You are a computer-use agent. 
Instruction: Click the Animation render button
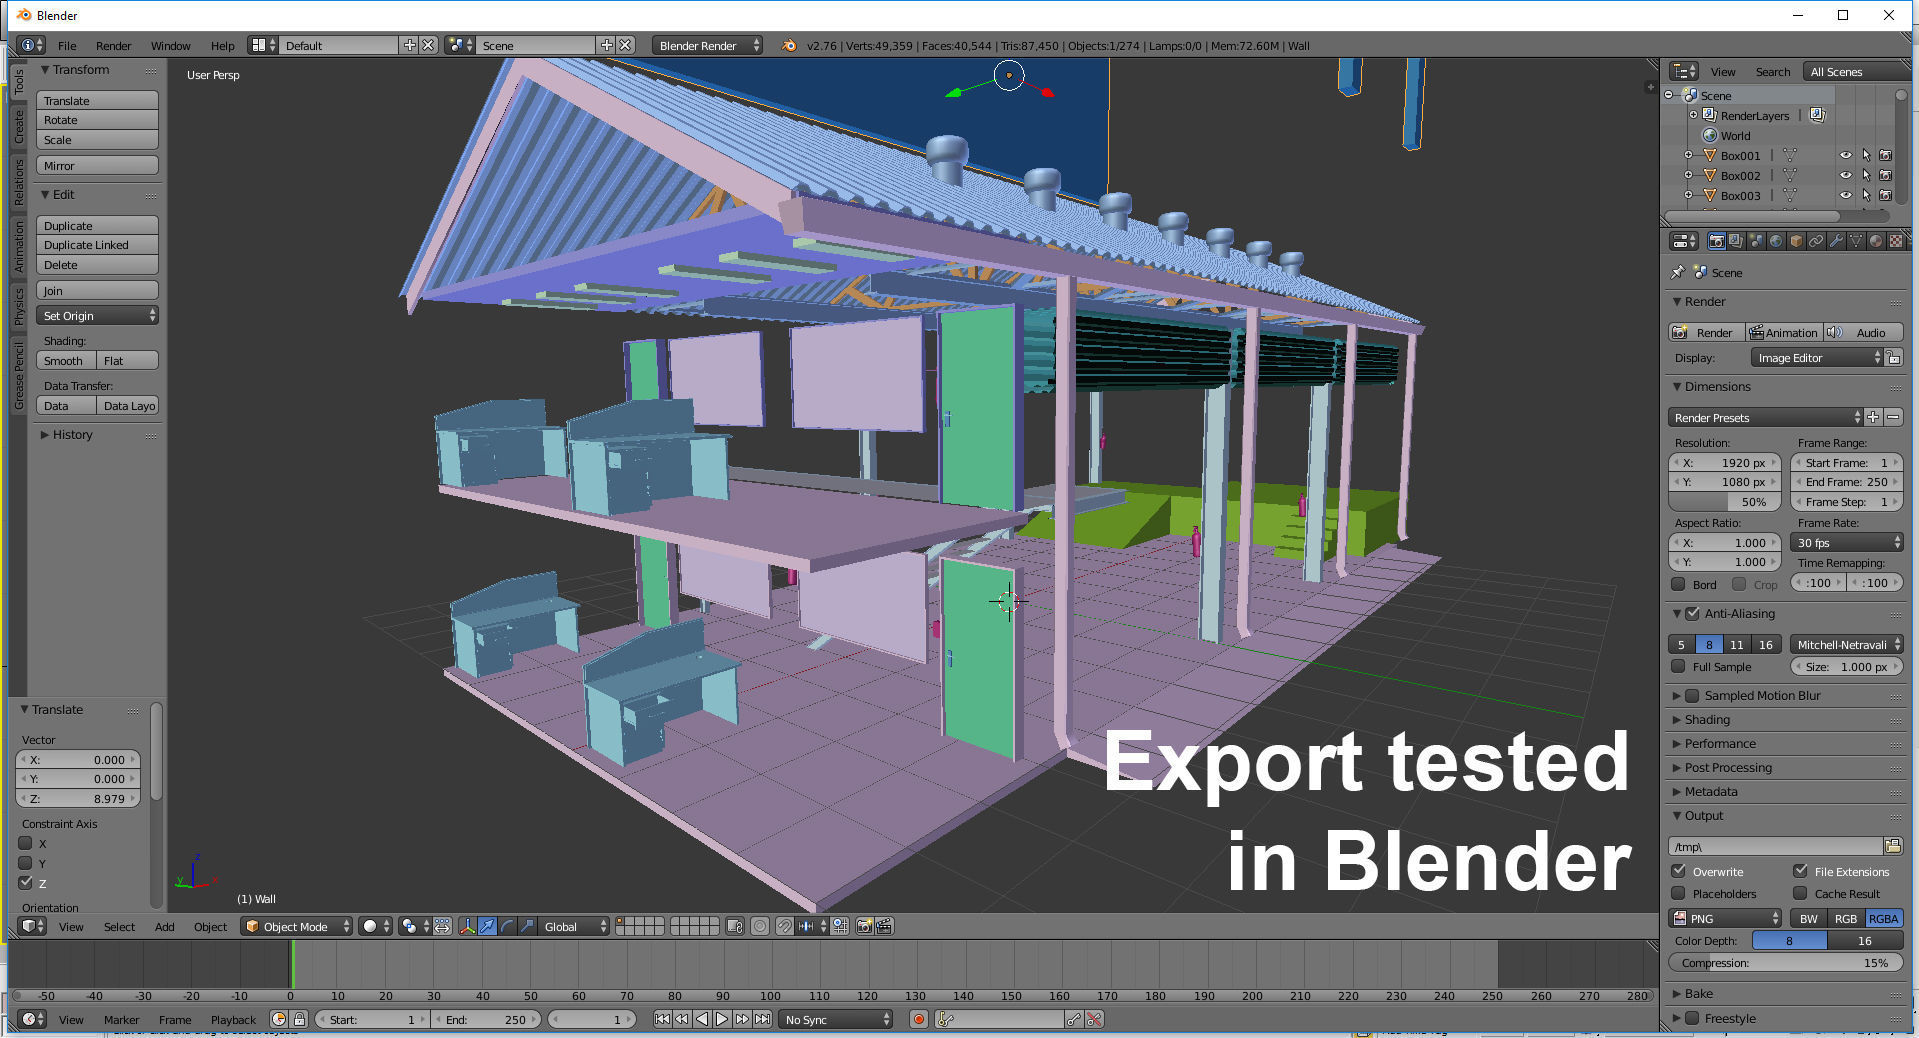(x=1783, y=332)
